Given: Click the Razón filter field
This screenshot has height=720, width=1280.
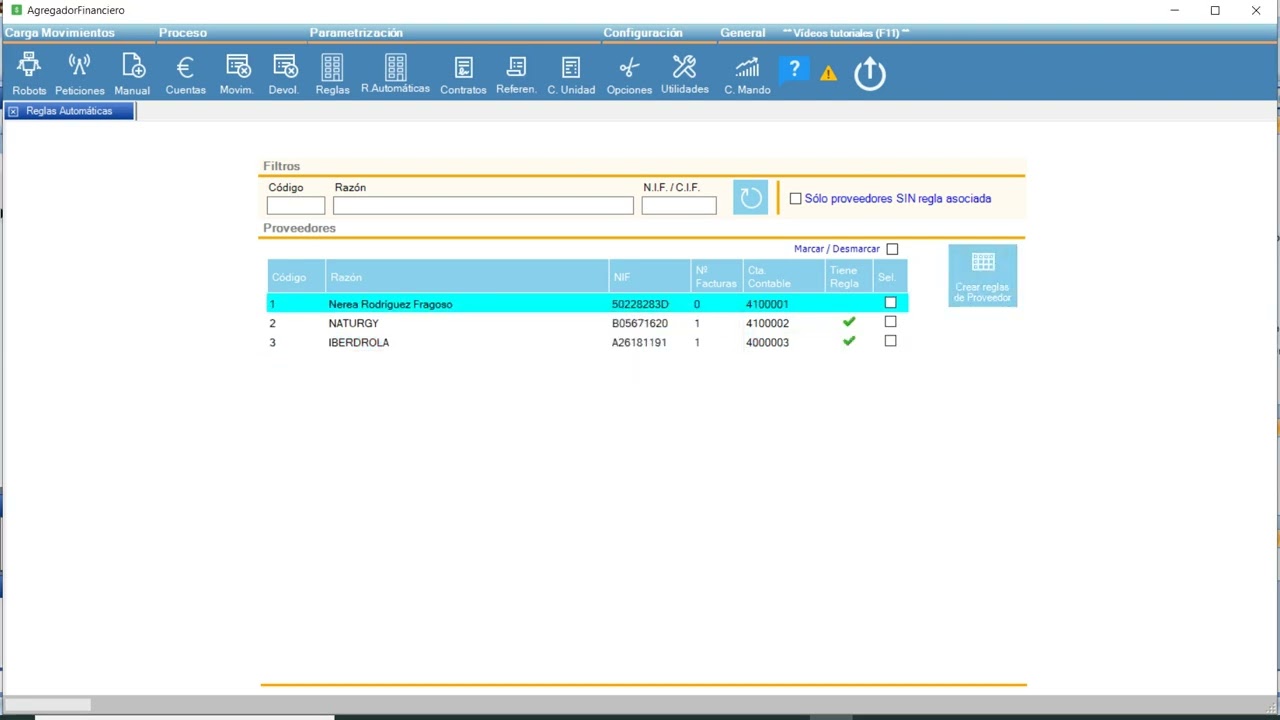Looking at the screenshot, I should click(x=483, y=205).
